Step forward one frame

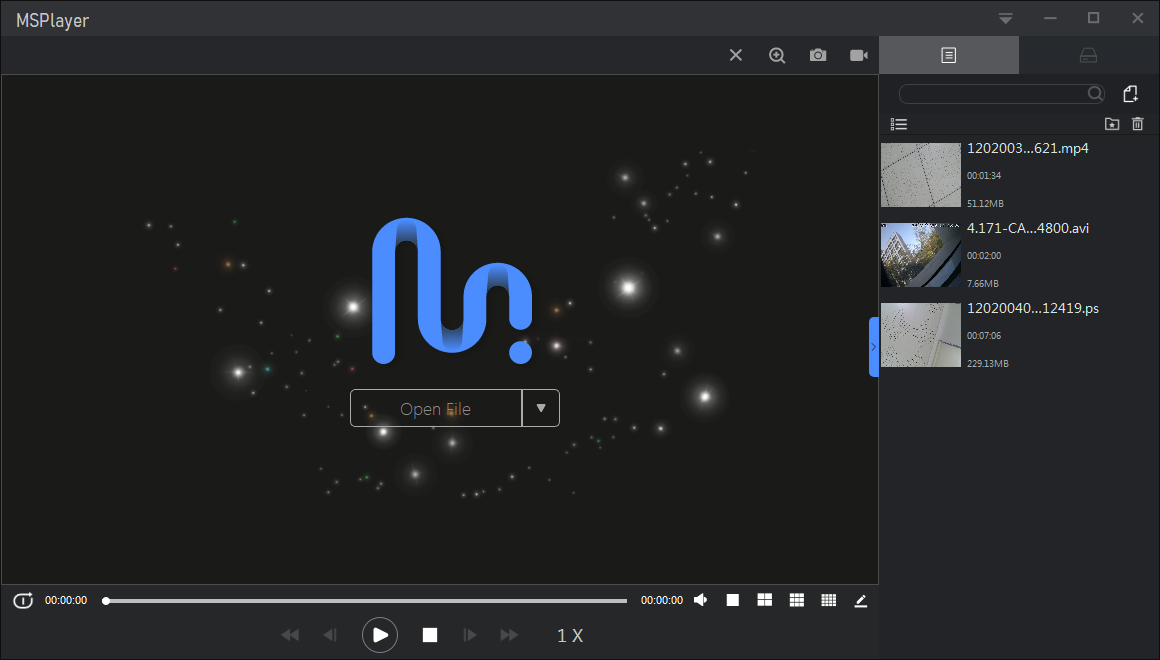(470, 635)
